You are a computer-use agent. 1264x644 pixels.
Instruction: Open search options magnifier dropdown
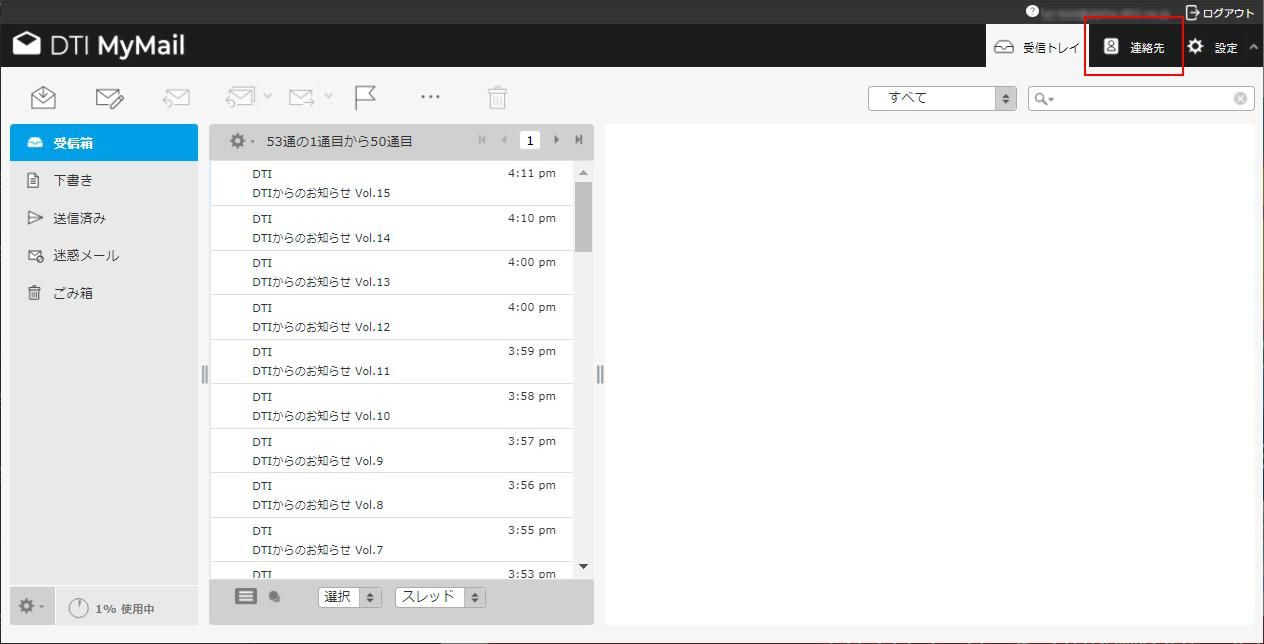1044,99
